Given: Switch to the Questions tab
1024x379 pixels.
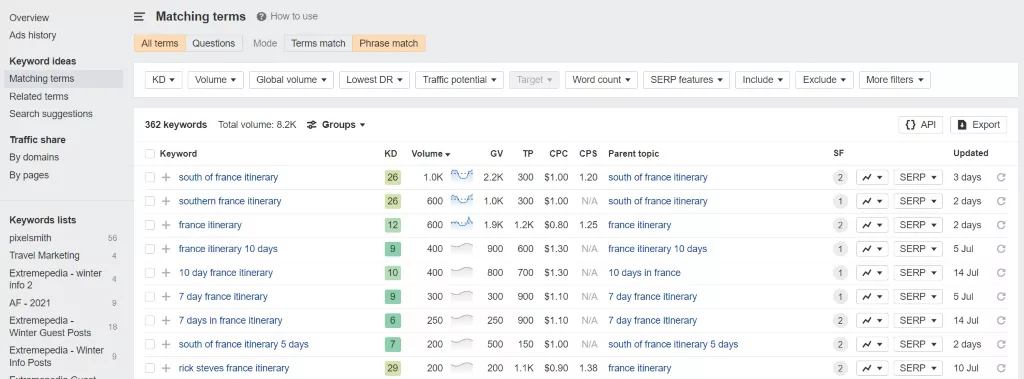Looking at the screenshot, I should (x=214, y=43).
